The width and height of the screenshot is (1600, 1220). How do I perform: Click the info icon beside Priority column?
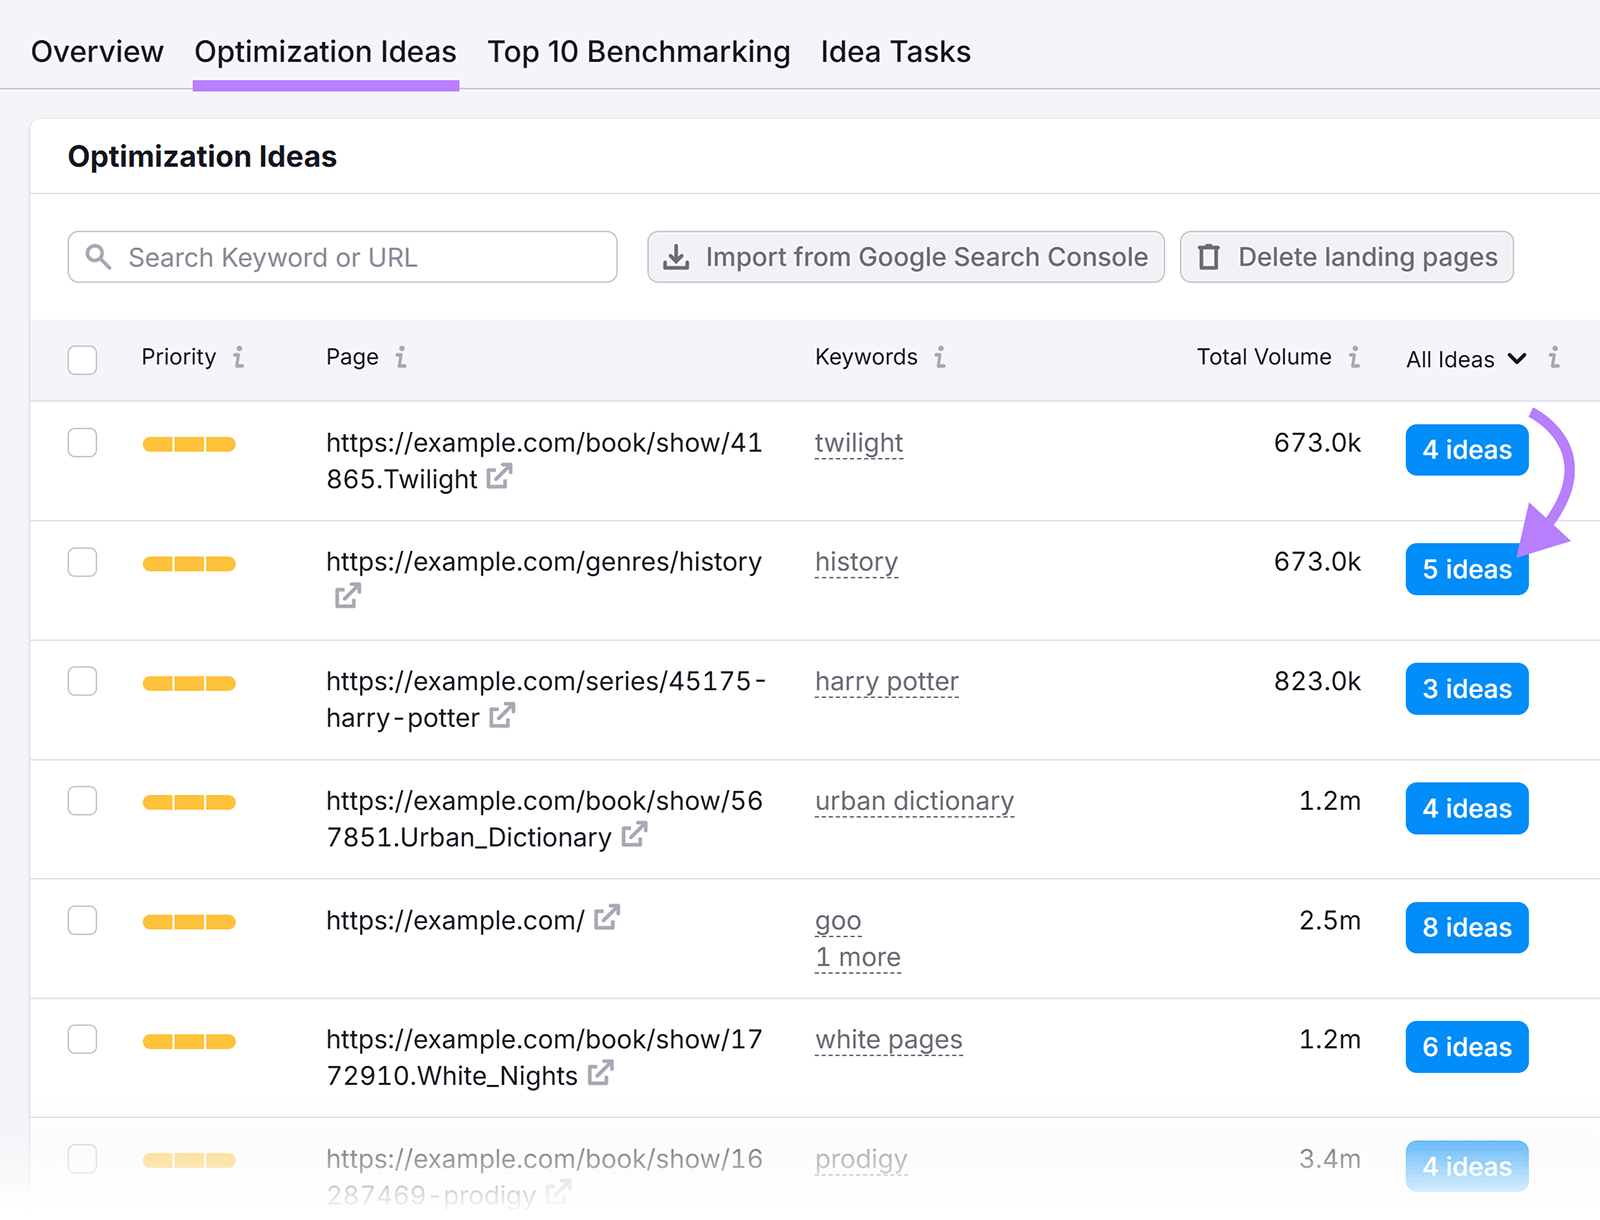tap(239, 357)
